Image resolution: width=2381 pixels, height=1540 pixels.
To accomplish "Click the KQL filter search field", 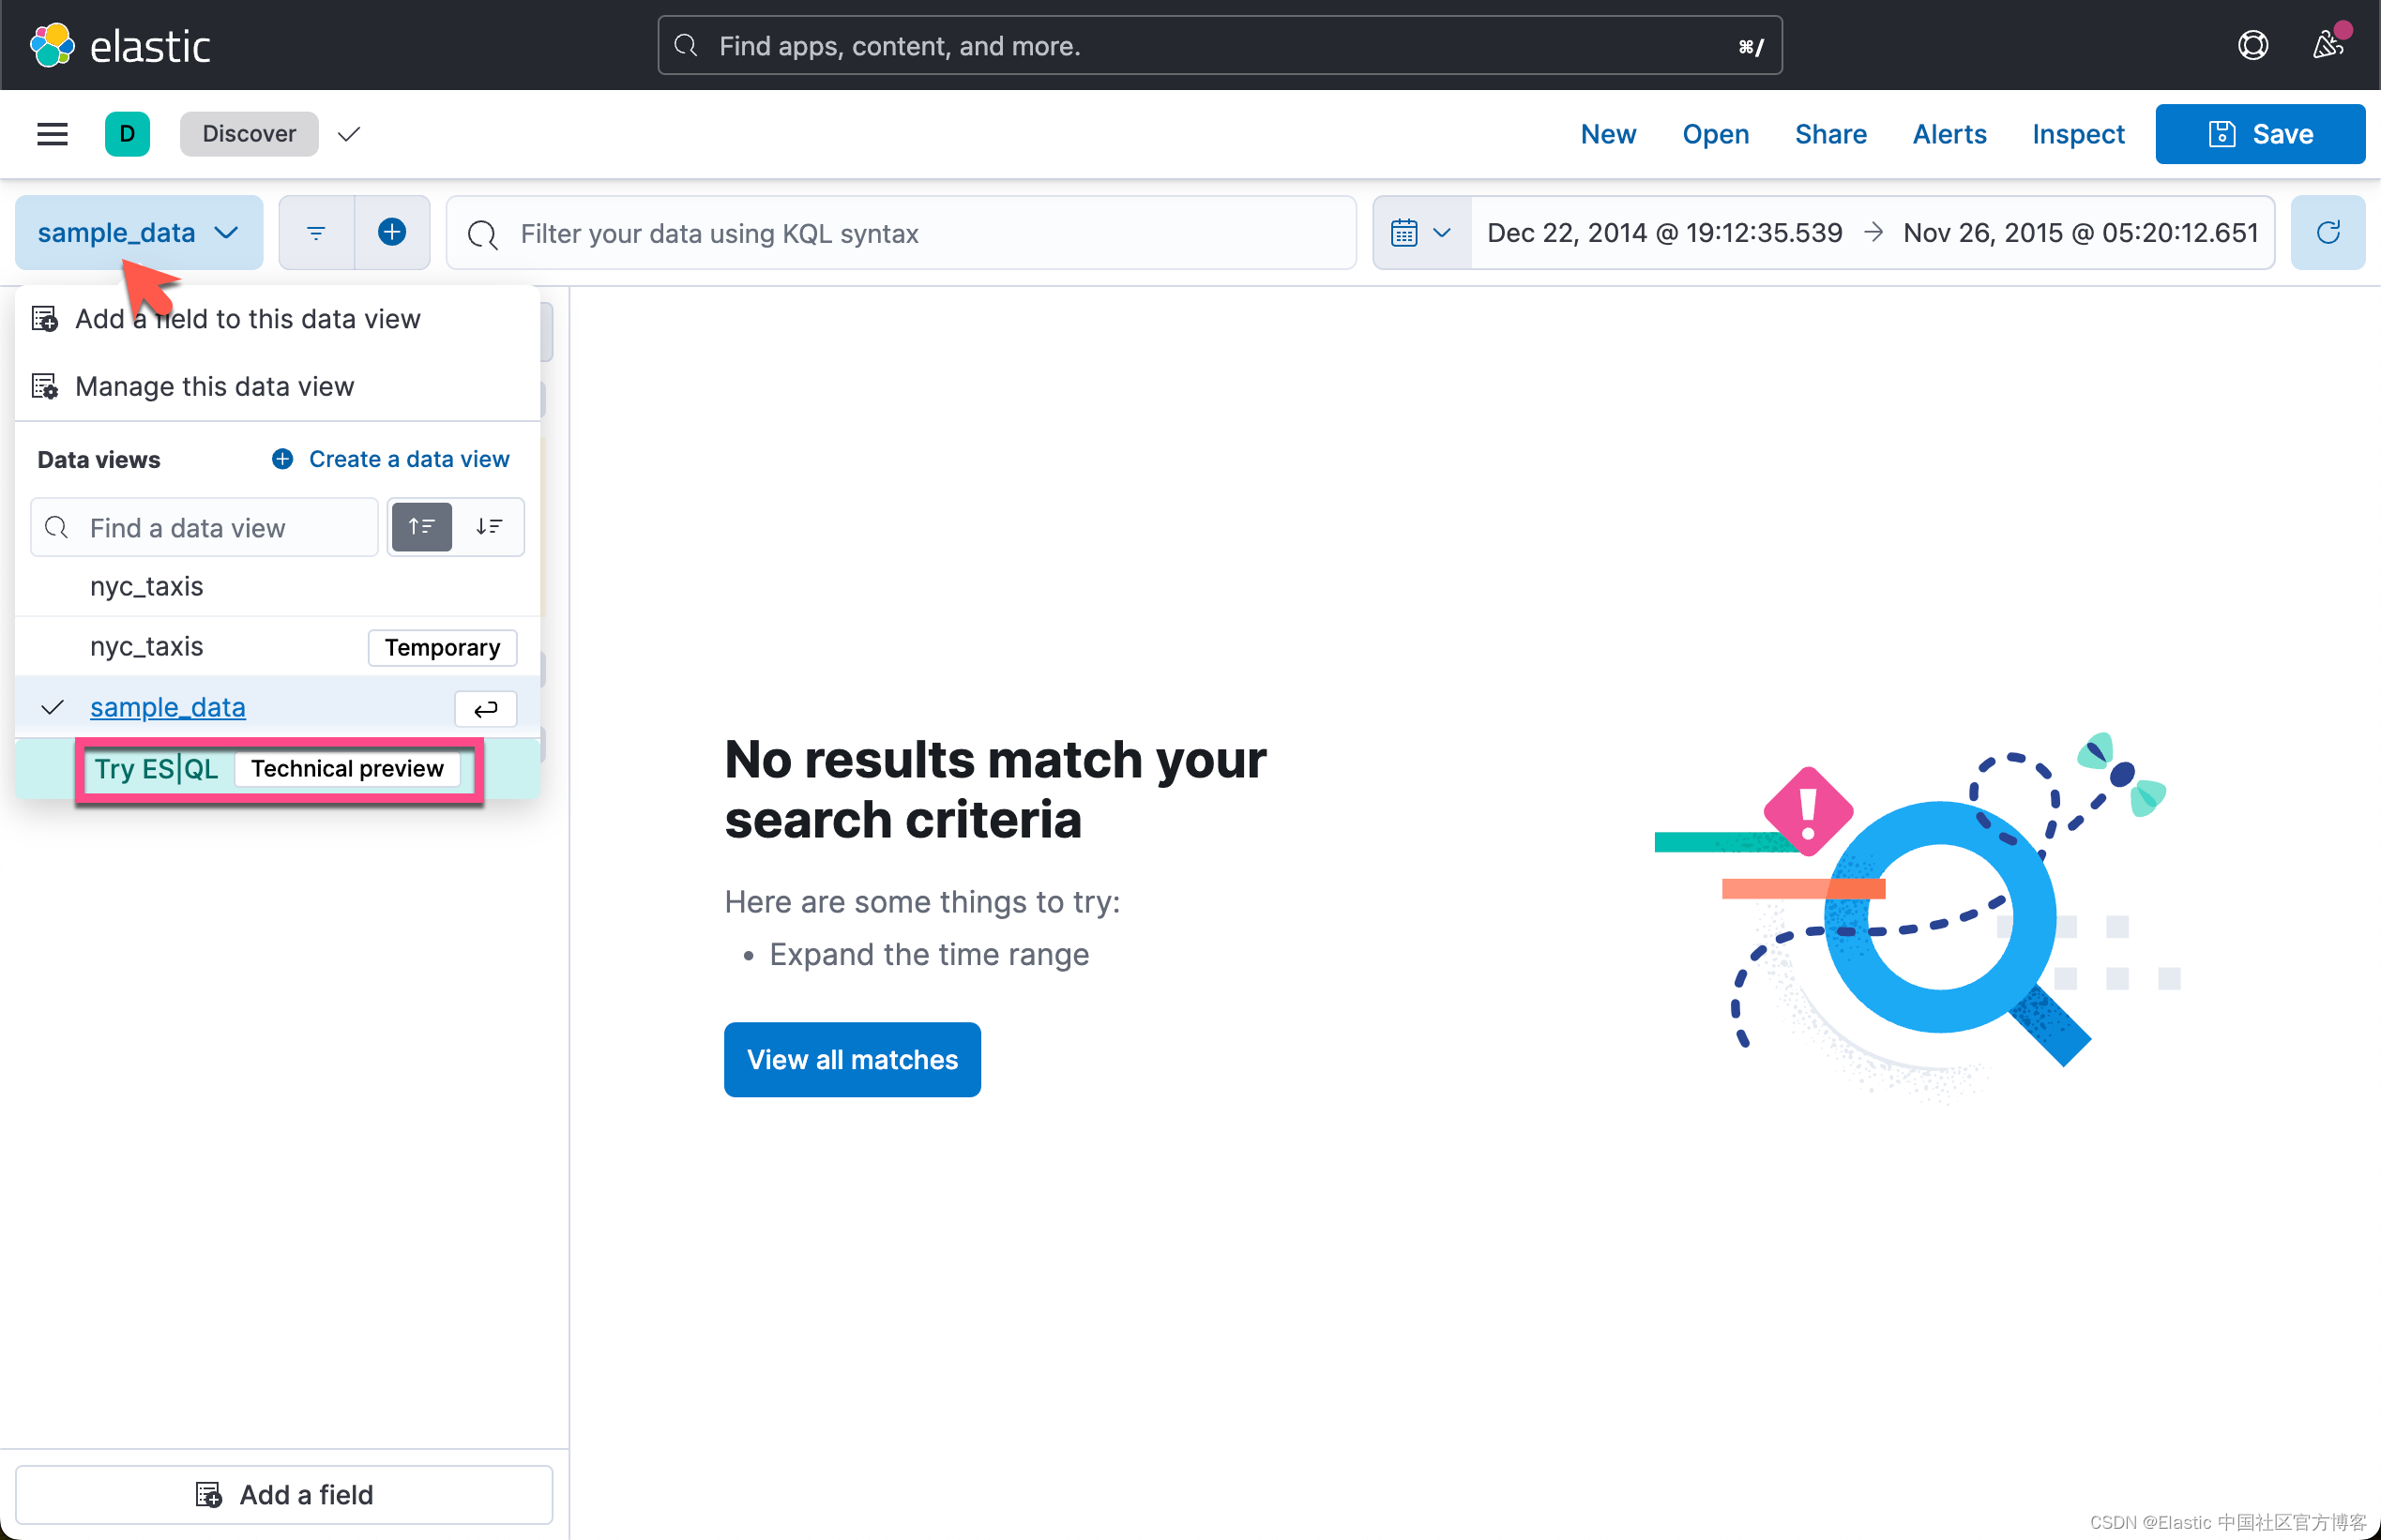I will point(900,233).
